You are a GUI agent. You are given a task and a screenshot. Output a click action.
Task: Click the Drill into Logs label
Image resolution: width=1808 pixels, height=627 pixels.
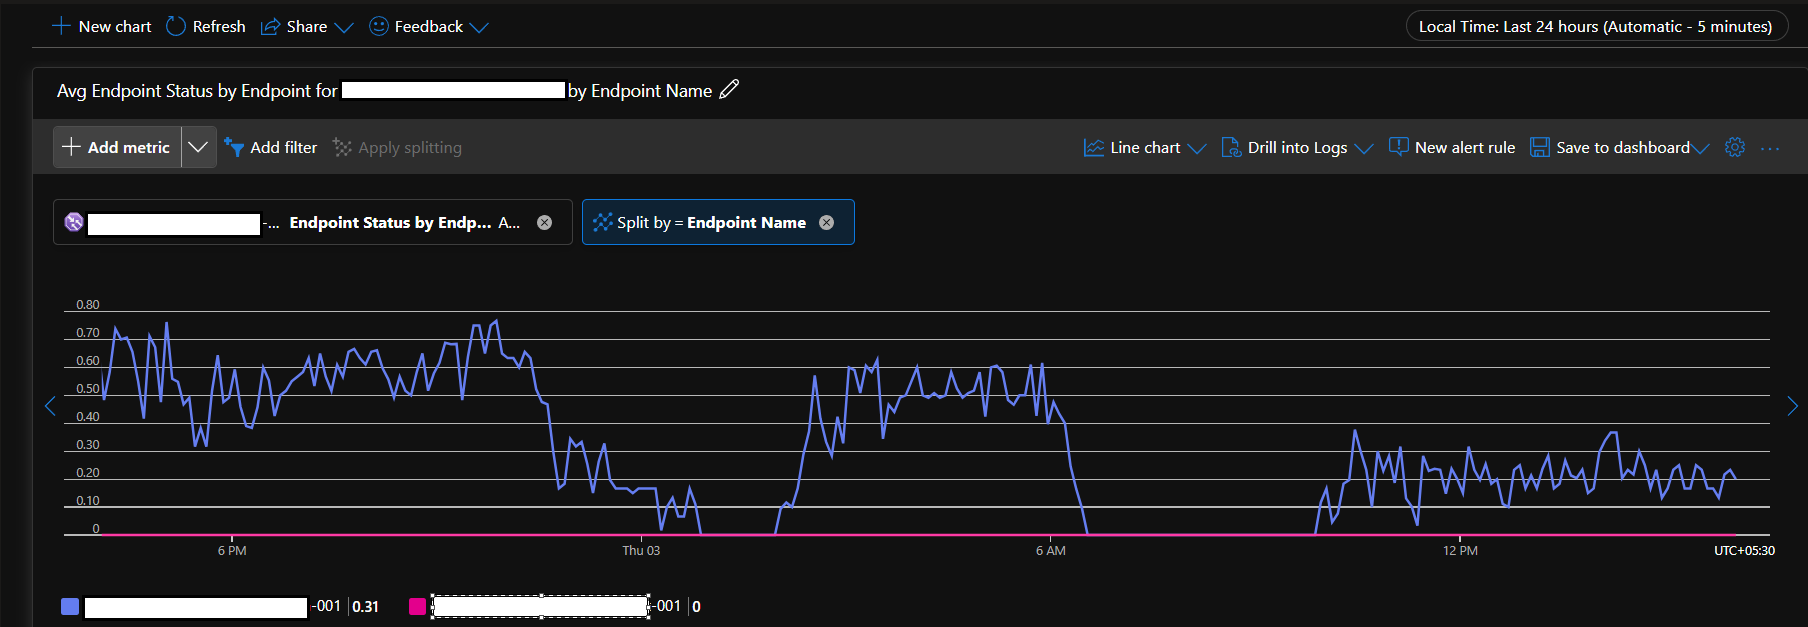coord(1297,148)
